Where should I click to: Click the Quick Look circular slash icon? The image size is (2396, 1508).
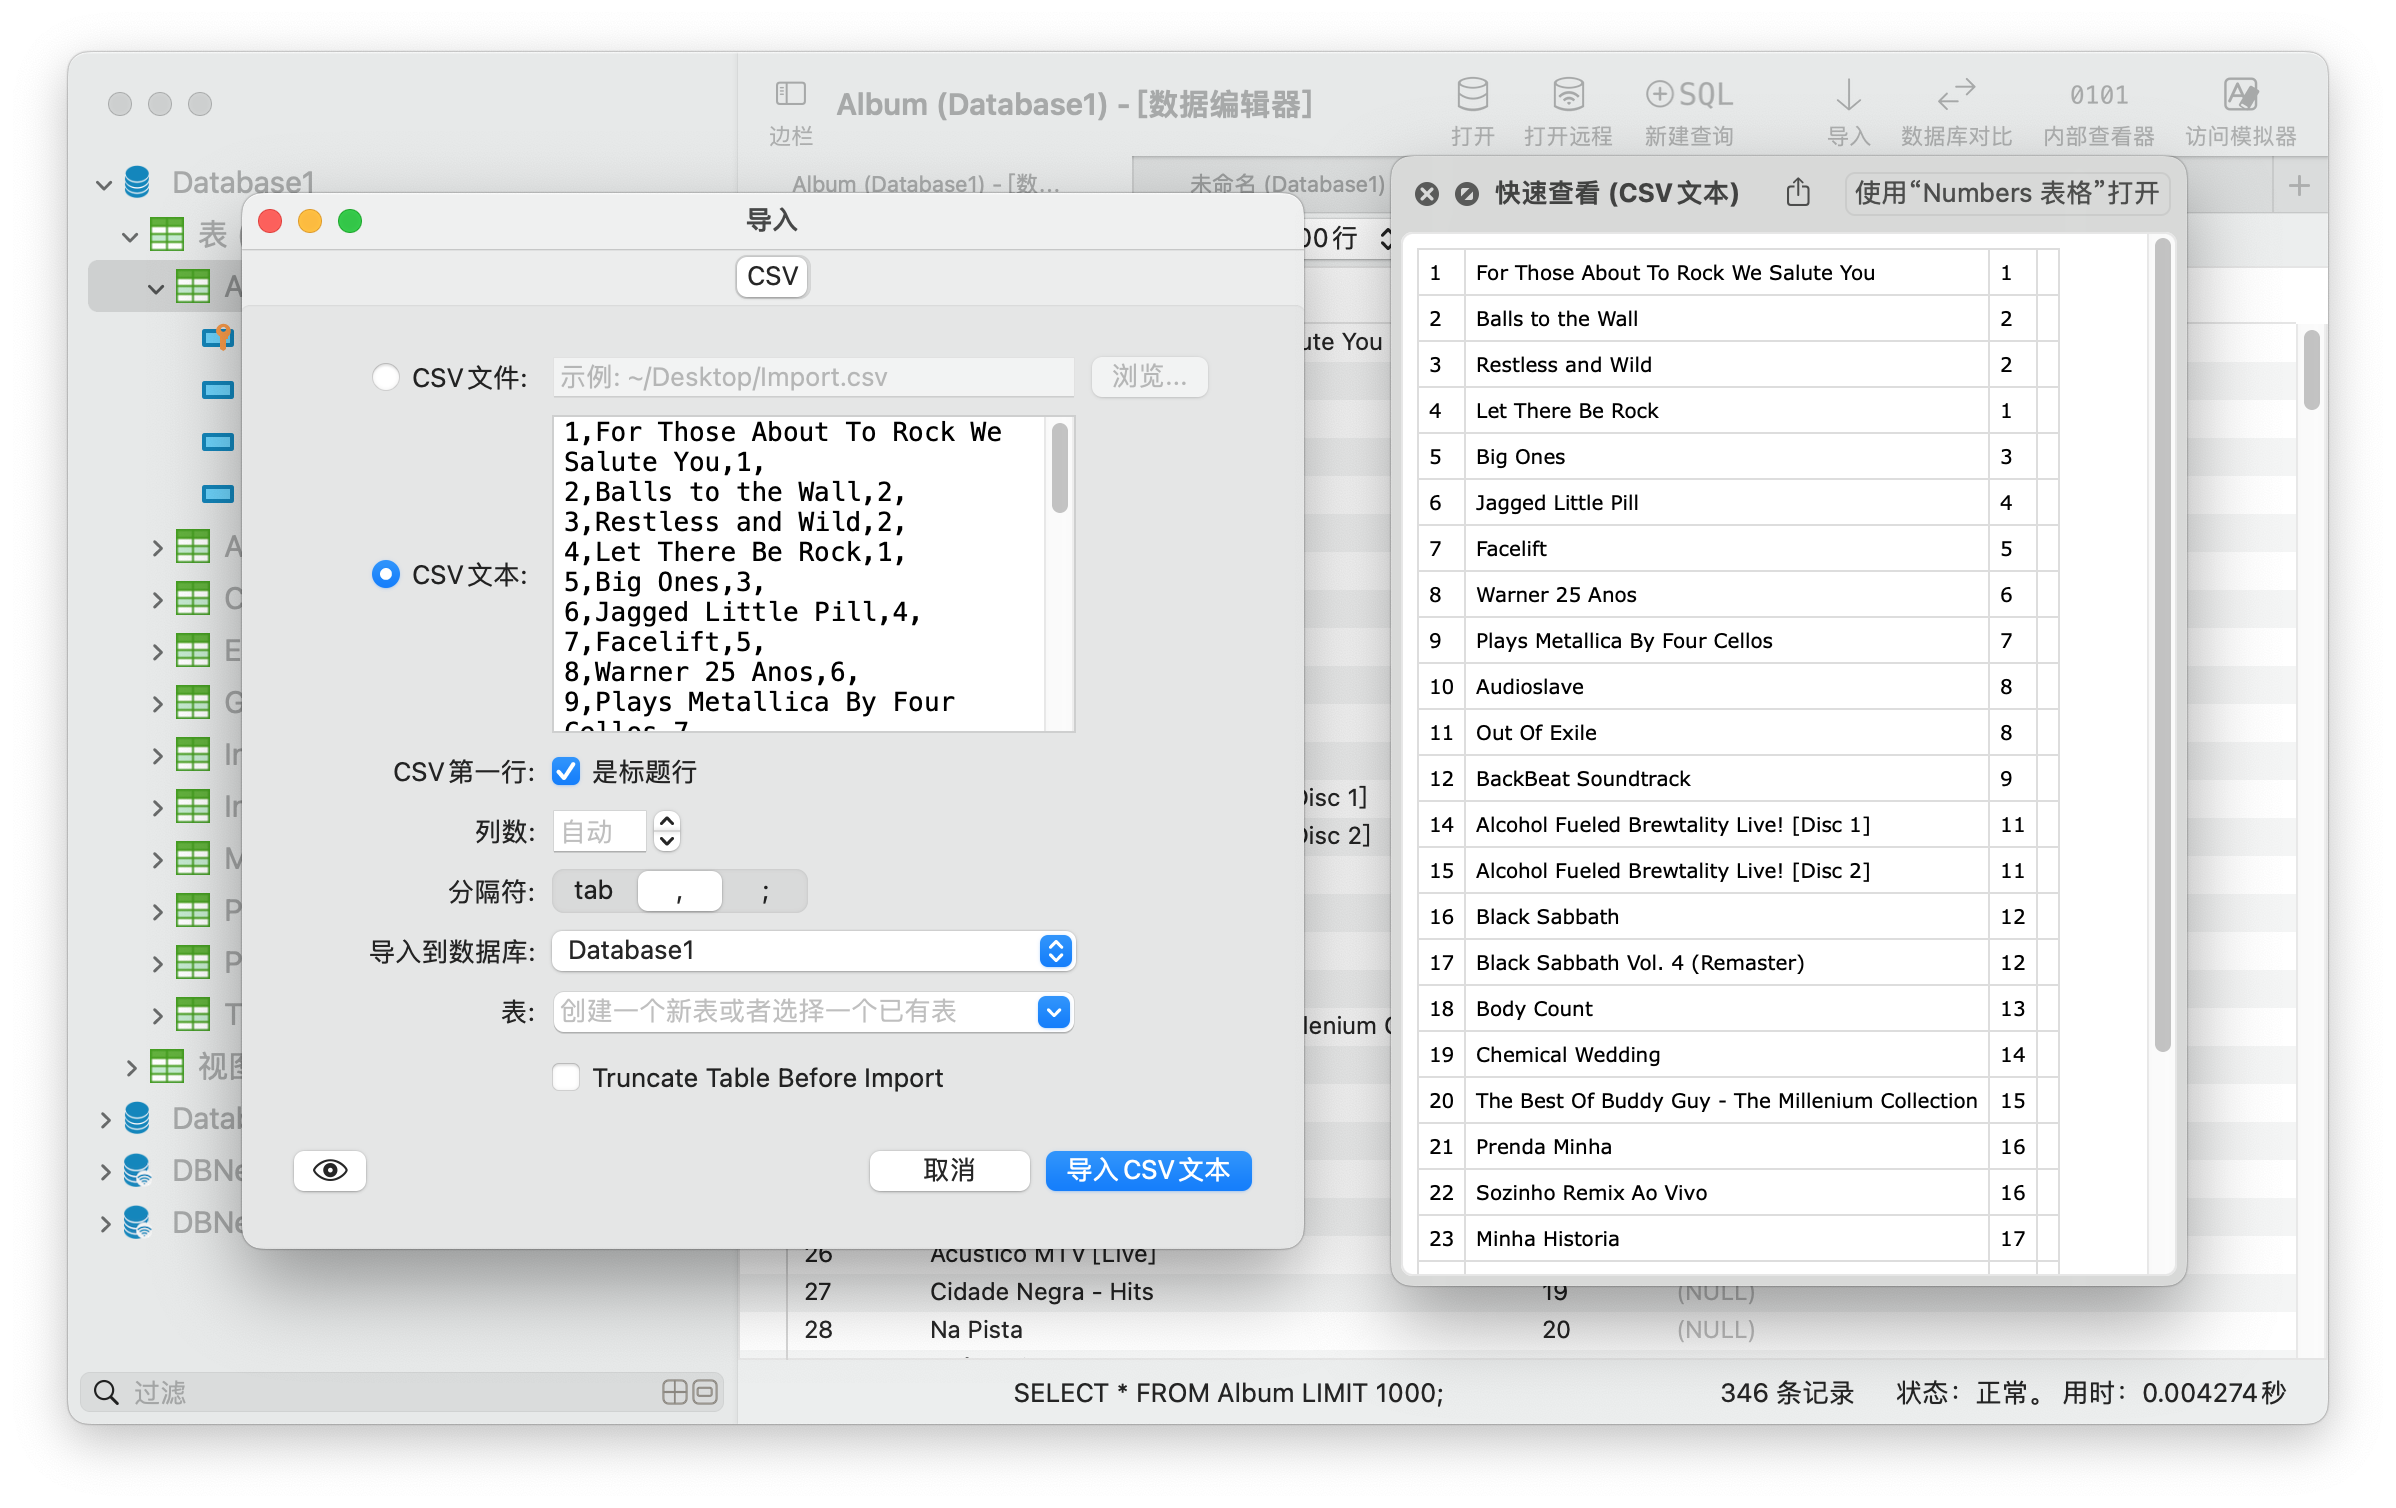(1466, 194)
